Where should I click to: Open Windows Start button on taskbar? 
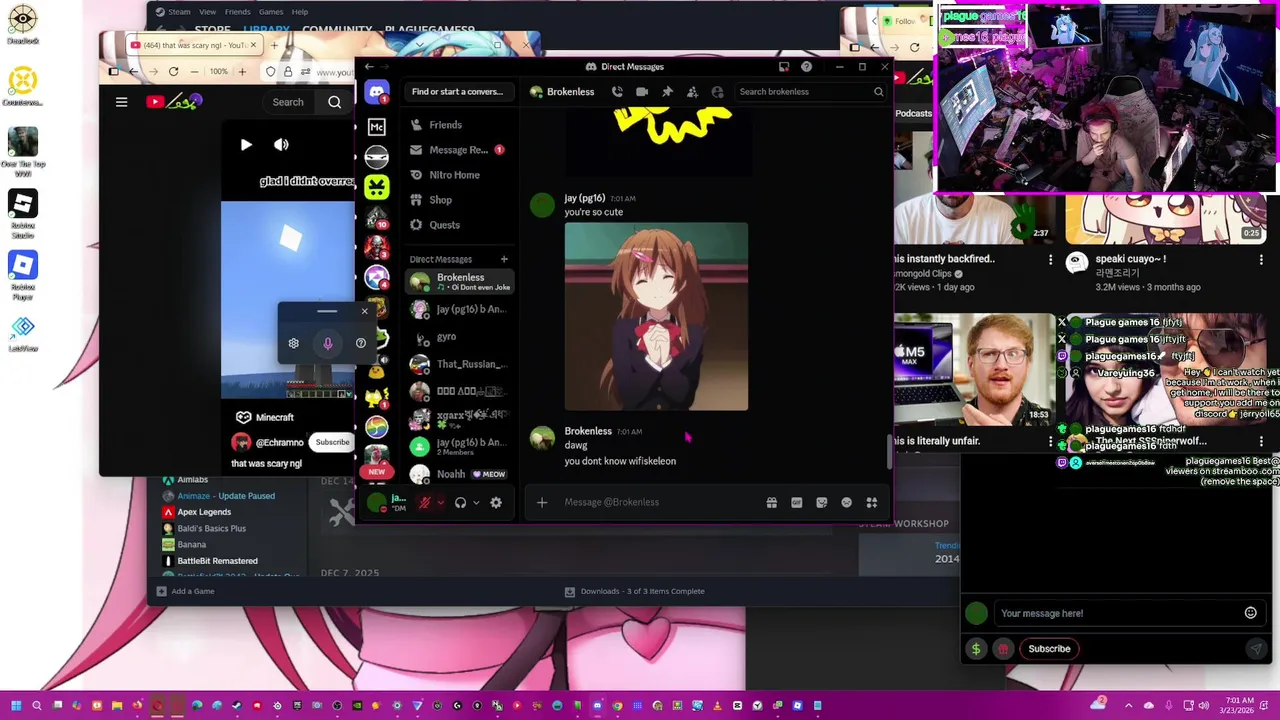(15, 705)
